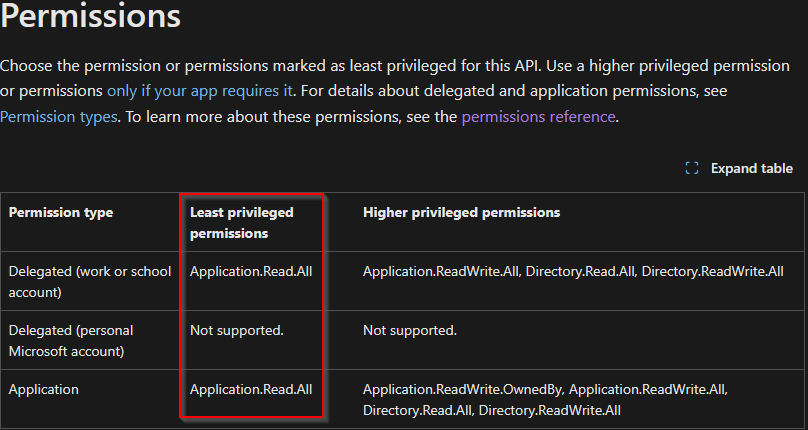This screenshot has height=430, width=808.
Task: Select the Permission type column header
Action: (61, 212)
